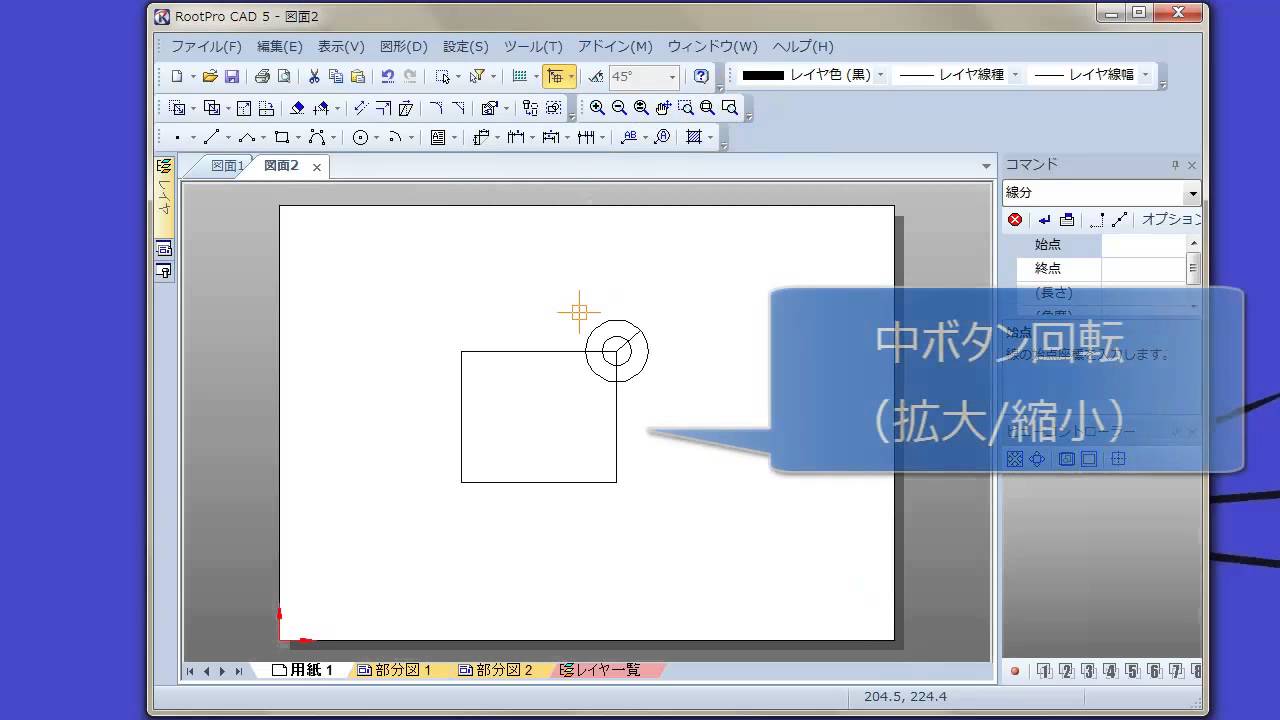Select the pan hand tool
The height and width of the screenshot is (720, 1280).
[663, 108]
